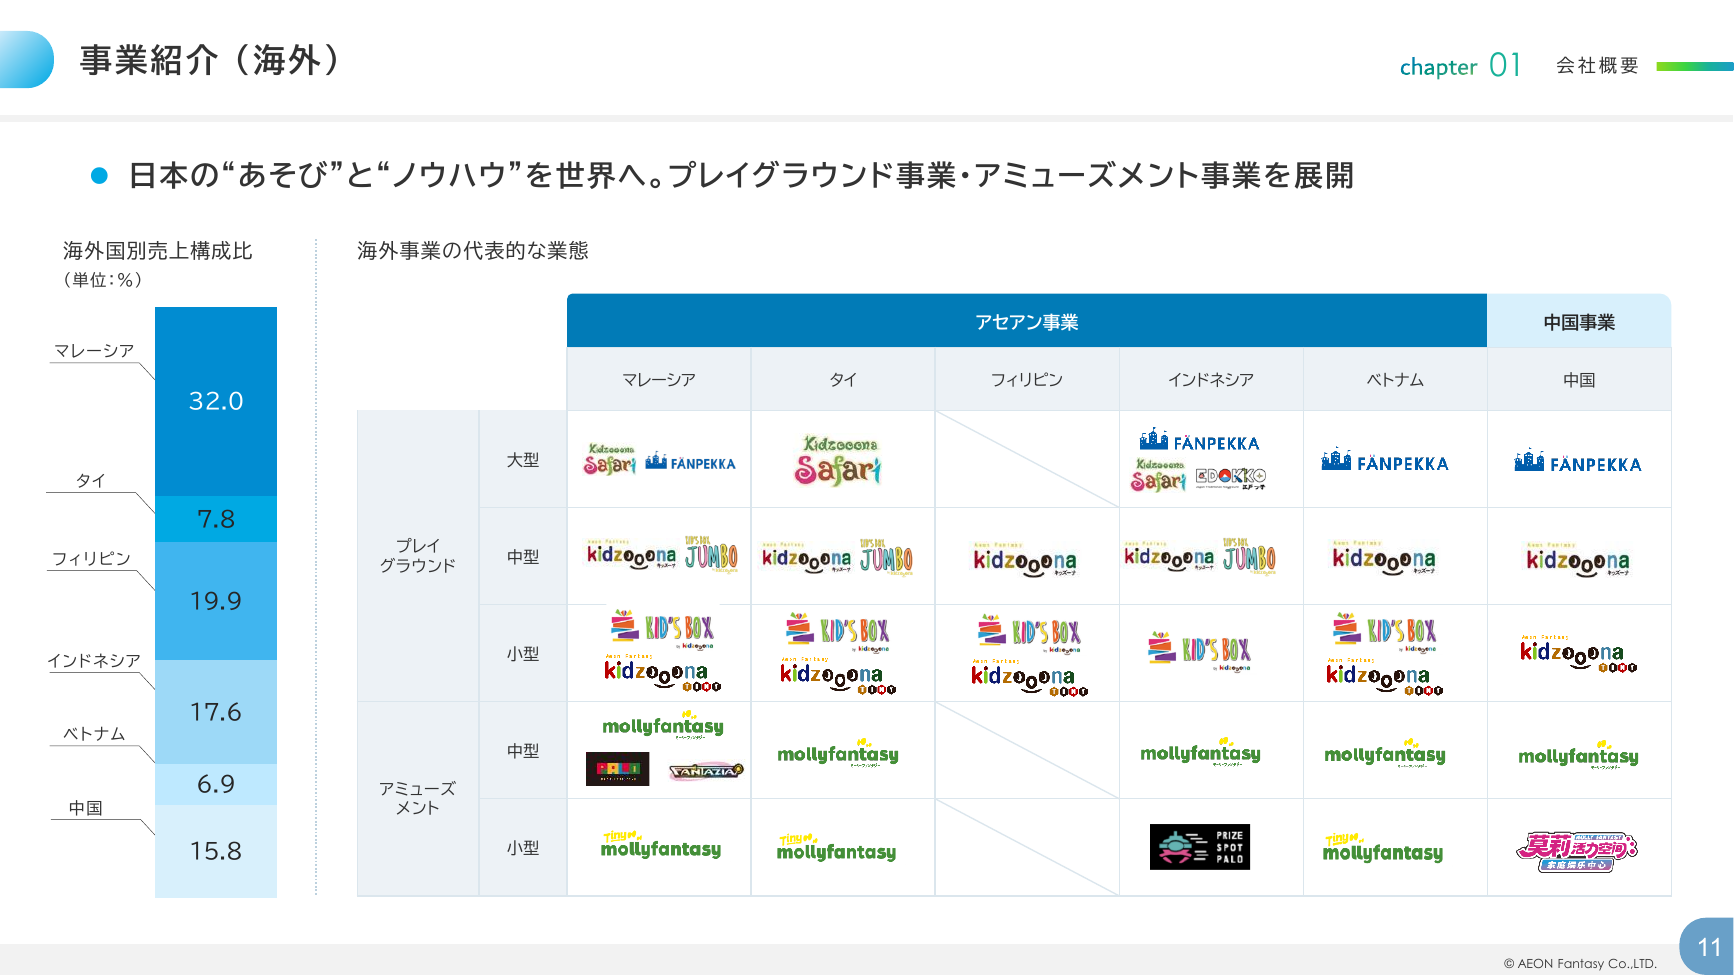This screenshot has height=975, width=1734.
Task: Click the chapter 01 label
Action: coord(1460,66)
